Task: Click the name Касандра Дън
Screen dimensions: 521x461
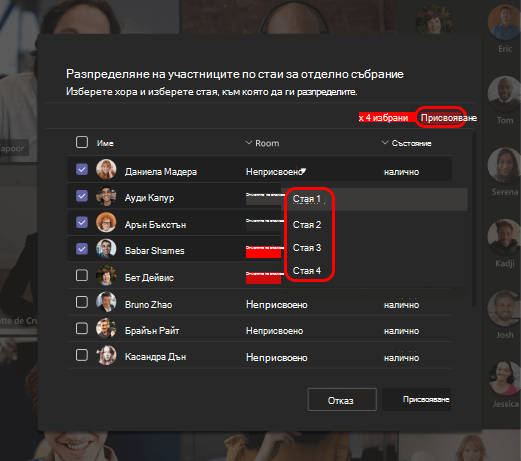Action: (155, 357)
